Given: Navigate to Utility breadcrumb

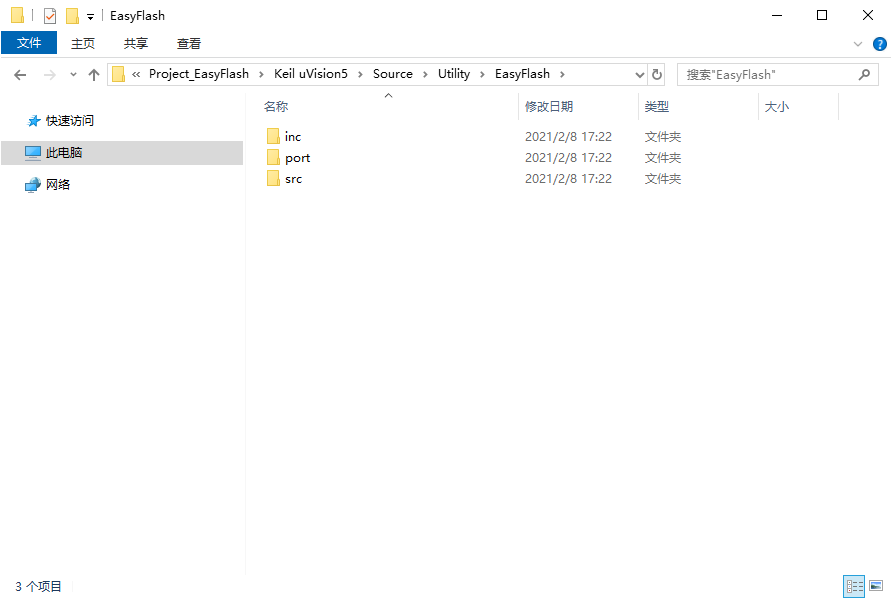Looking at the screenshot, I should tap(454, 74).
